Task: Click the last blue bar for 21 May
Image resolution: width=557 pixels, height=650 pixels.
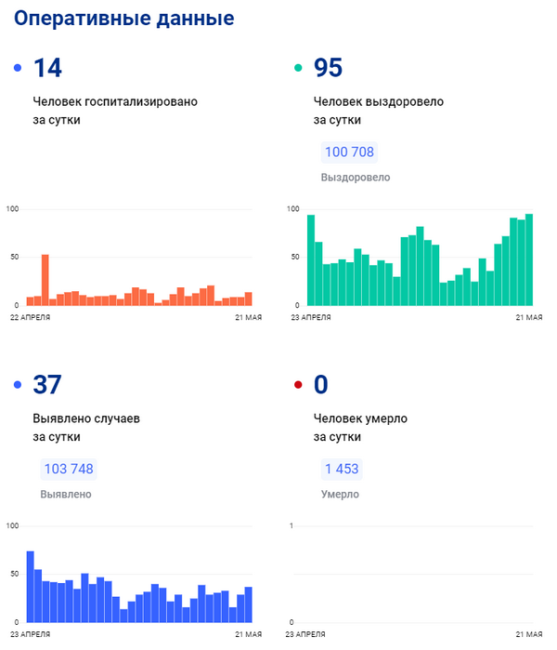Action: tap(248, 605)
